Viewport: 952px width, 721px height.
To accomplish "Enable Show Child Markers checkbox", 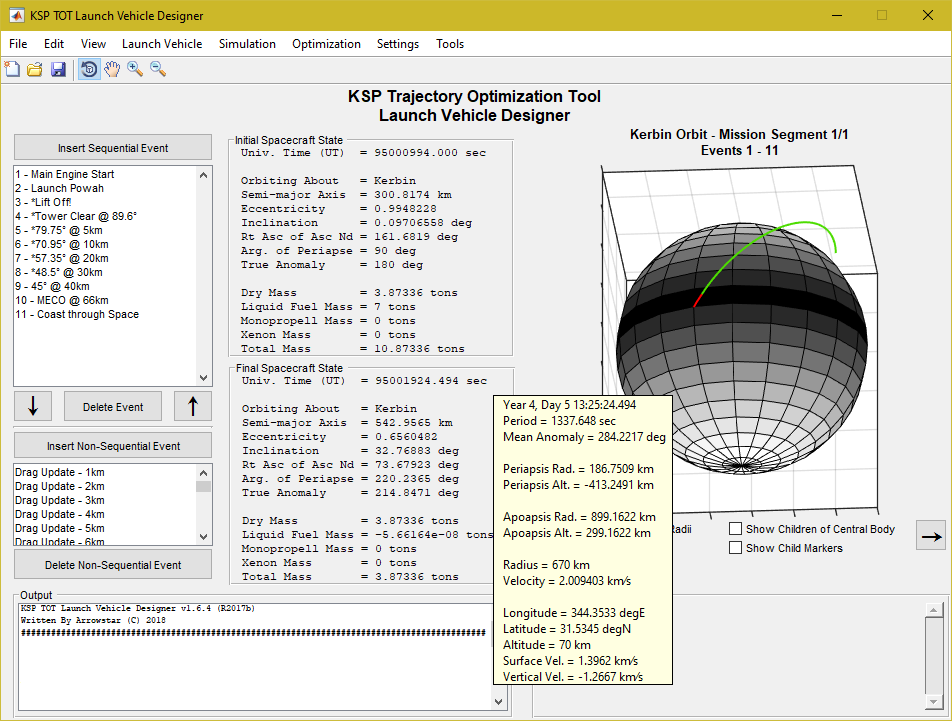I will [x=735, y=548].
